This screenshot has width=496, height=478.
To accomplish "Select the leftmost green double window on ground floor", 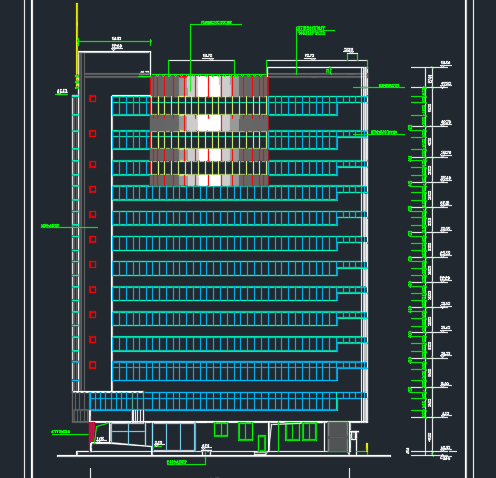I will 221,429.
